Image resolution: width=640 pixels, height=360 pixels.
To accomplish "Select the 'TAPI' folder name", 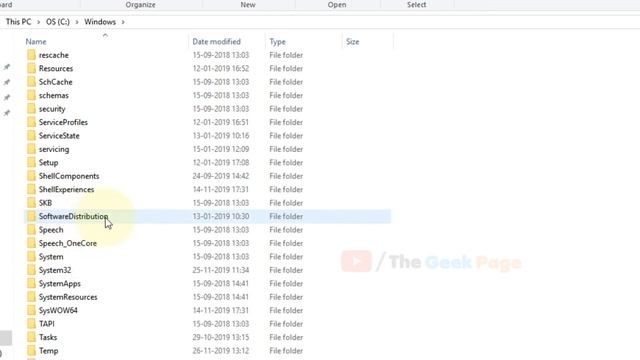I will [47, 324].
